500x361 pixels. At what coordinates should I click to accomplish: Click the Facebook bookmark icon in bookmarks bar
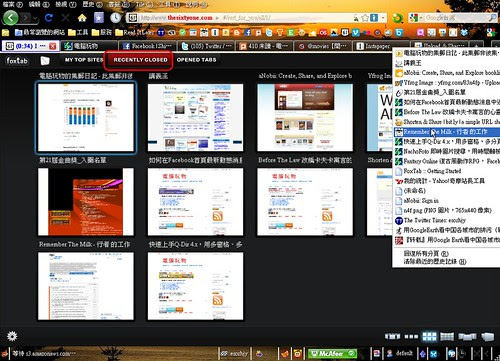tap(248, 32)
